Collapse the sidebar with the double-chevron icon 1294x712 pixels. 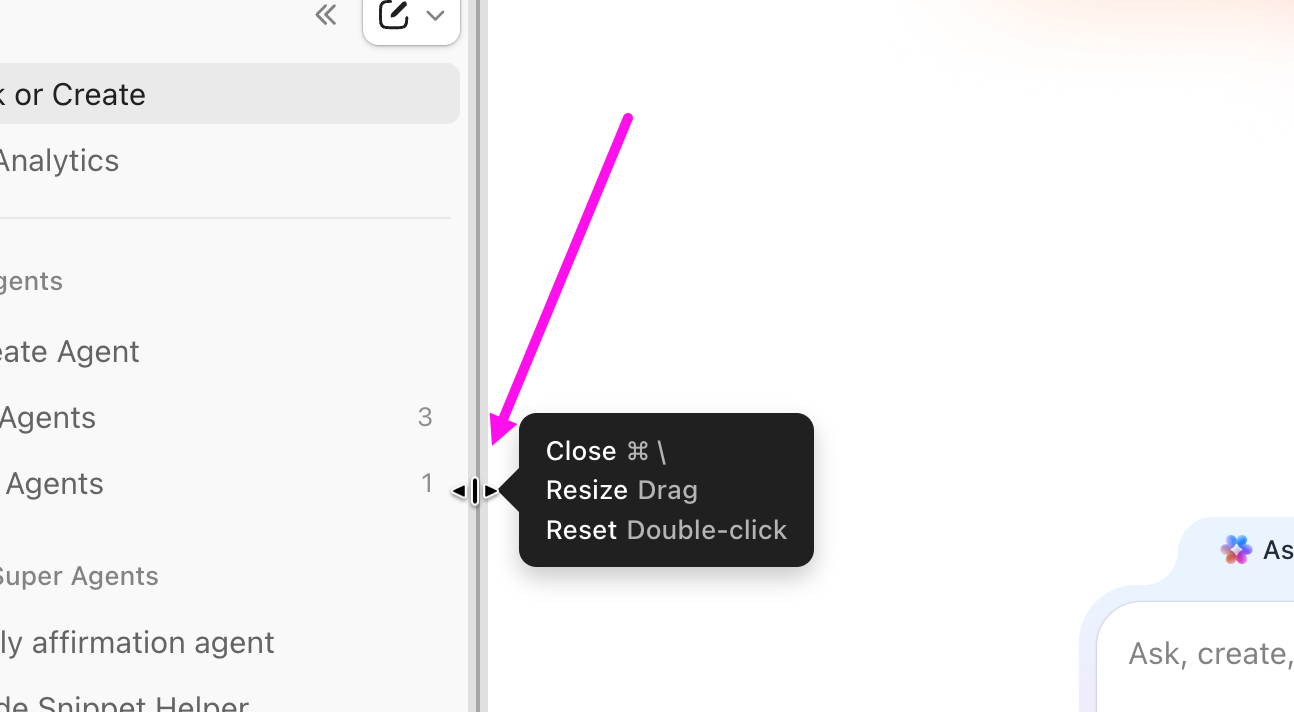325,14
